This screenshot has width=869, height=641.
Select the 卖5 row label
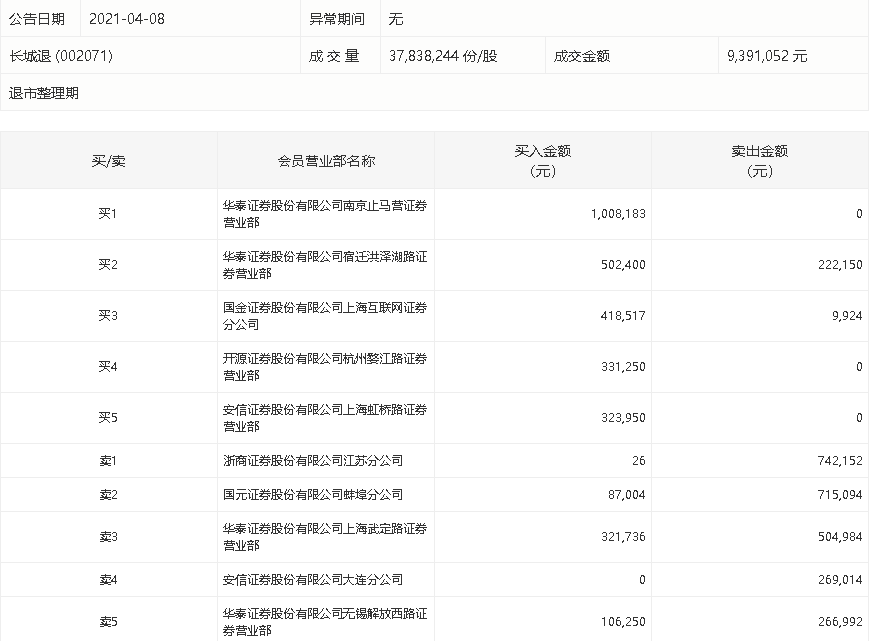click(108, 622)
